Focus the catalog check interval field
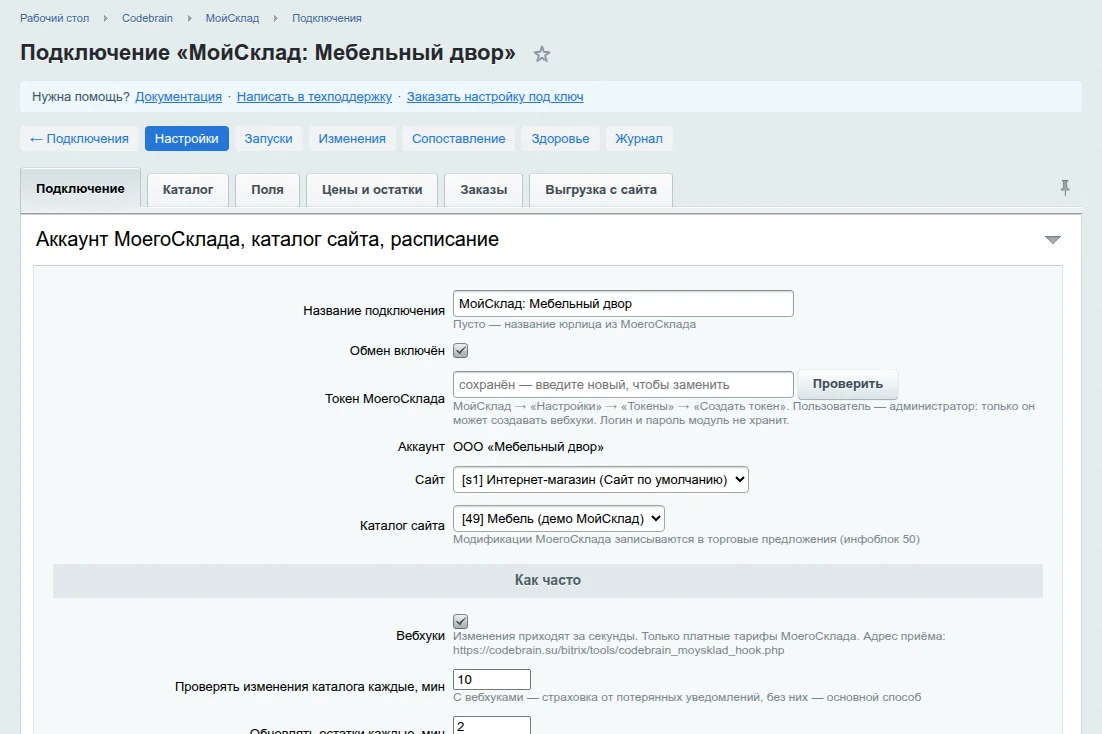The height and width of the screenshot is (734, 1102). point(492,679)
